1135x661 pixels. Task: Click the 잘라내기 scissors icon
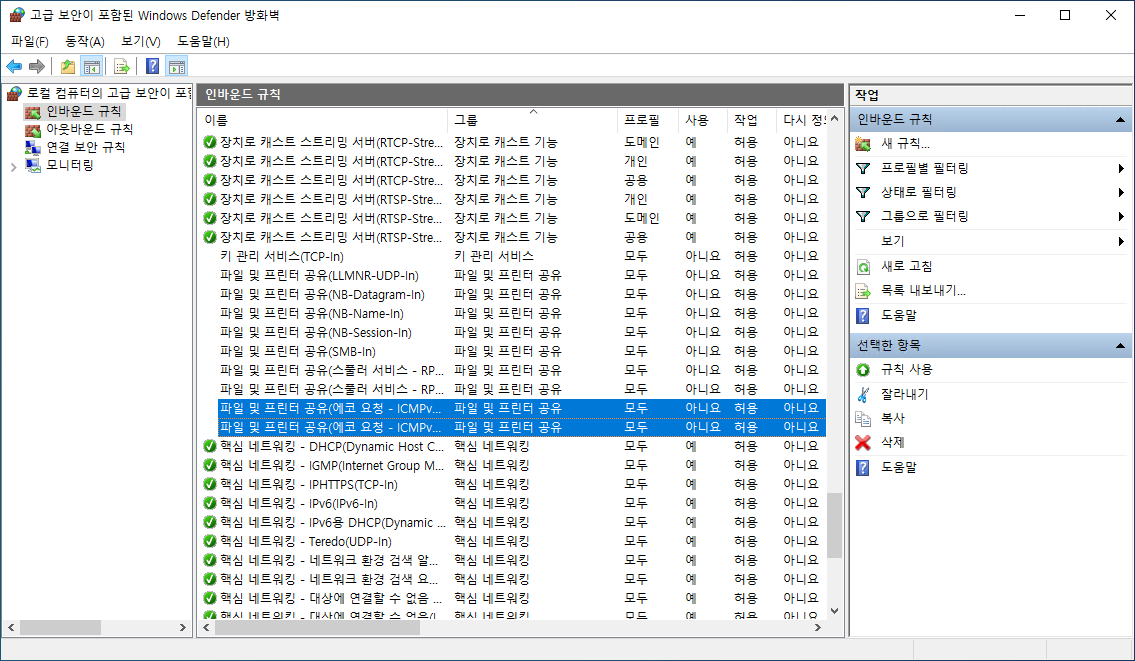tap(863, 394)
